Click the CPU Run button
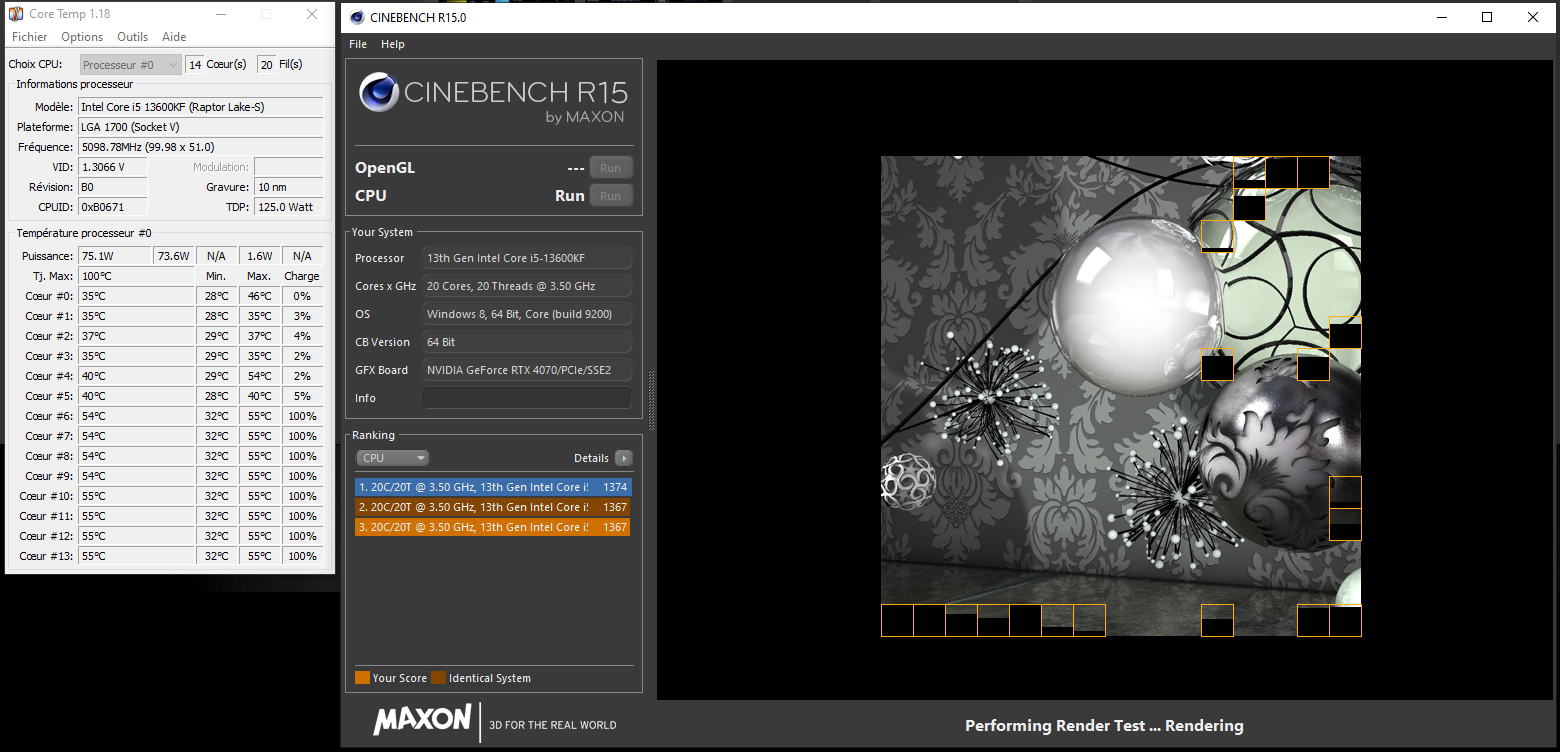This screenshot has width=1560, height=752. coord(611,196)
